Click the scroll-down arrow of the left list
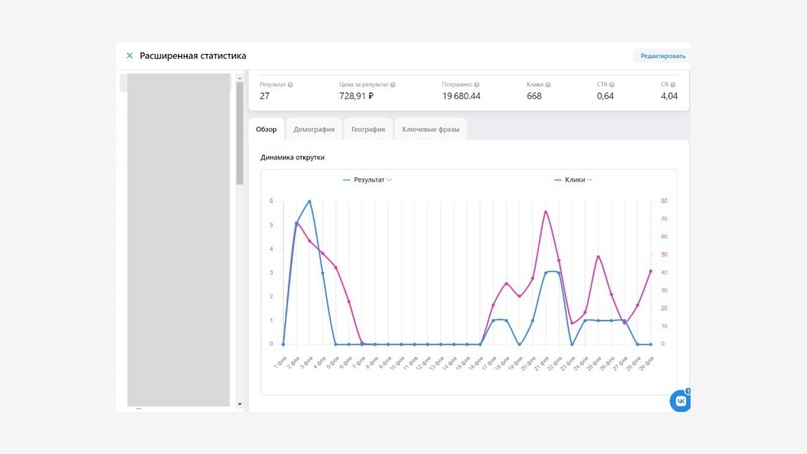The height and width of the screenshot is (454, 807). 239,404
